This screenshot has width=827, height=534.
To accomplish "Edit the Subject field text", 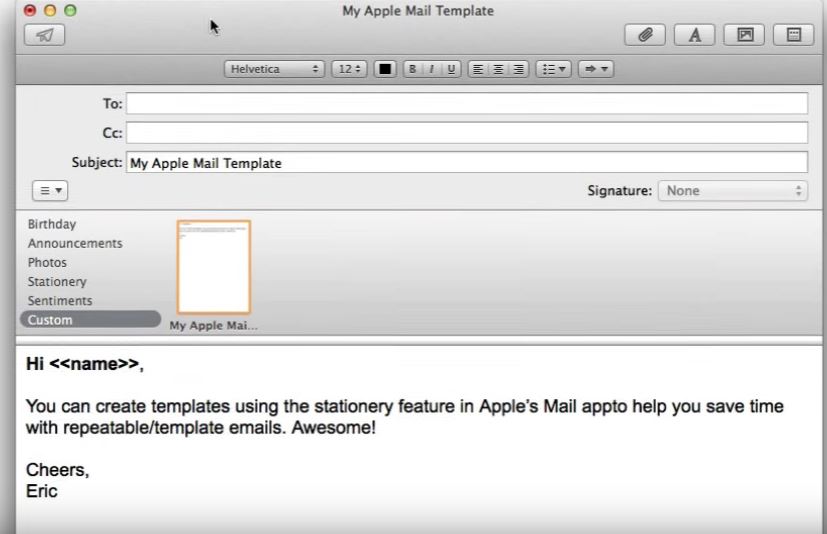I will coord(467,163).
